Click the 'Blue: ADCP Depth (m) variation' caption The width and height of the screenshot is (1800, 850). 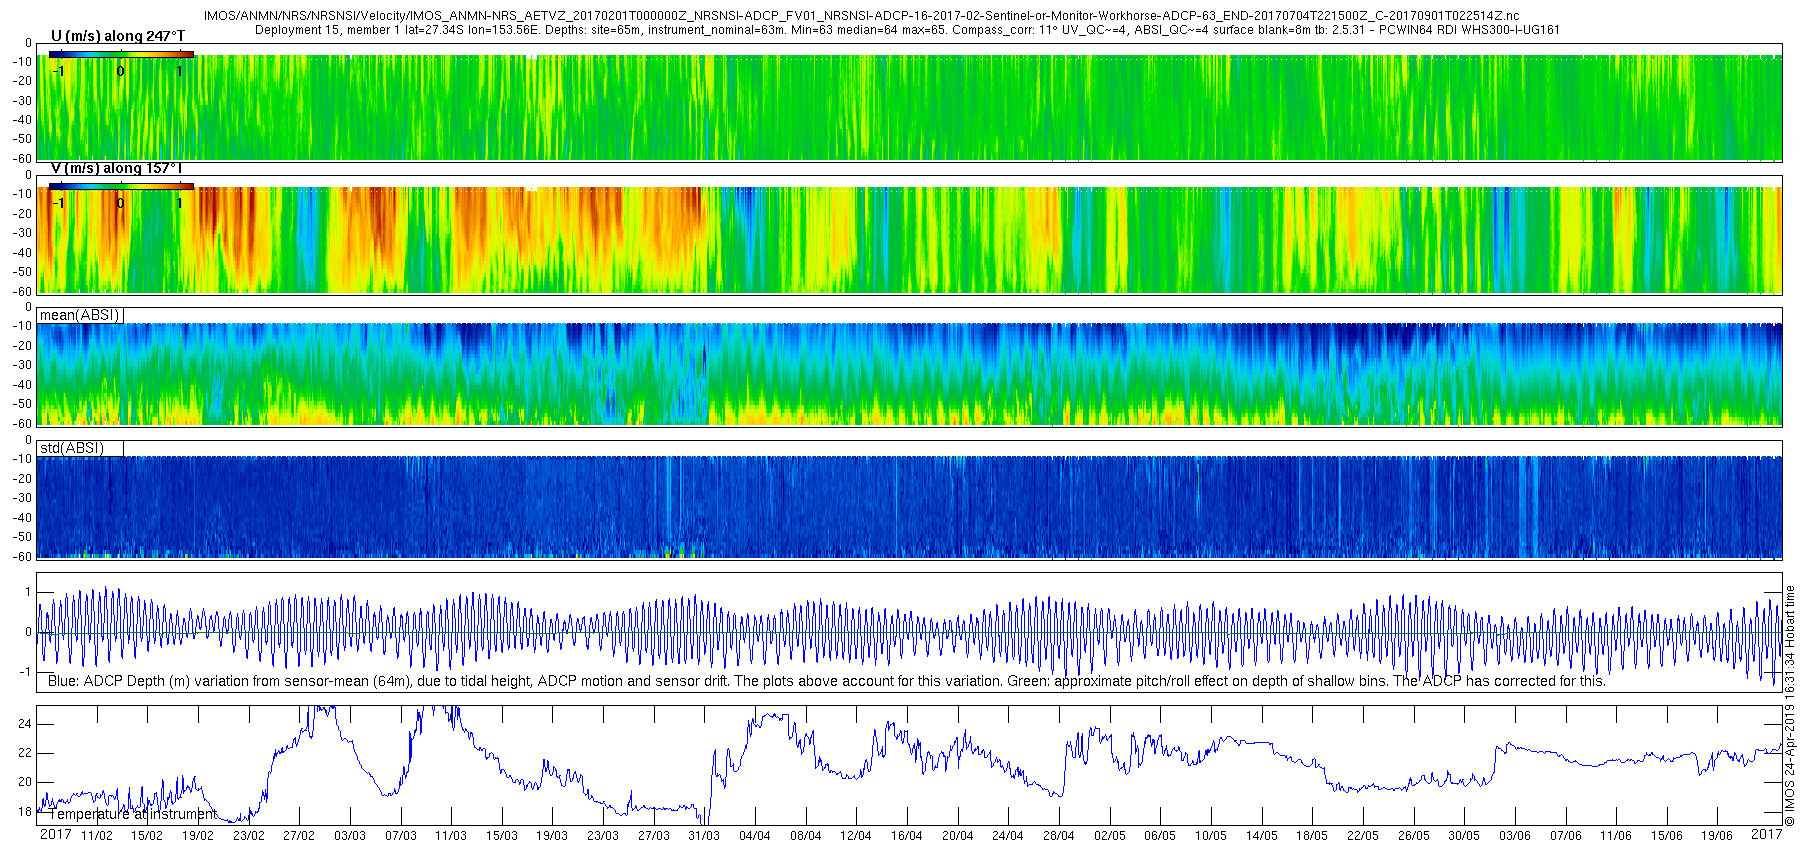[826, 681]
